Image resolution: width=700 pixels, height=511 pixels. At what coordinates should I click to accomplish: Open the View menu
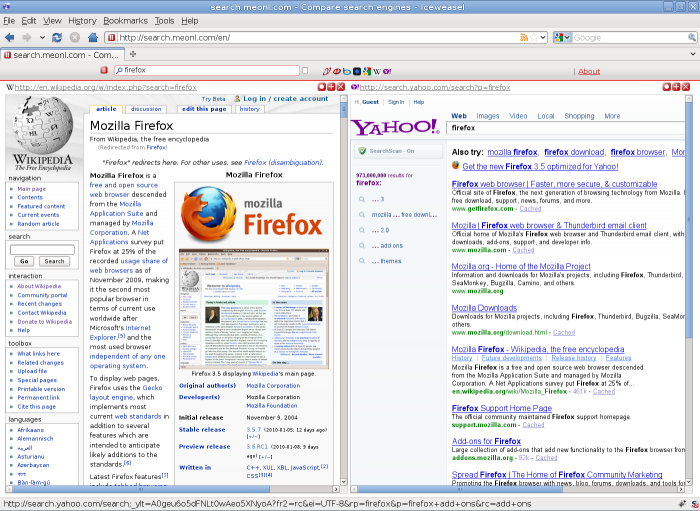[x=52, y=21]
